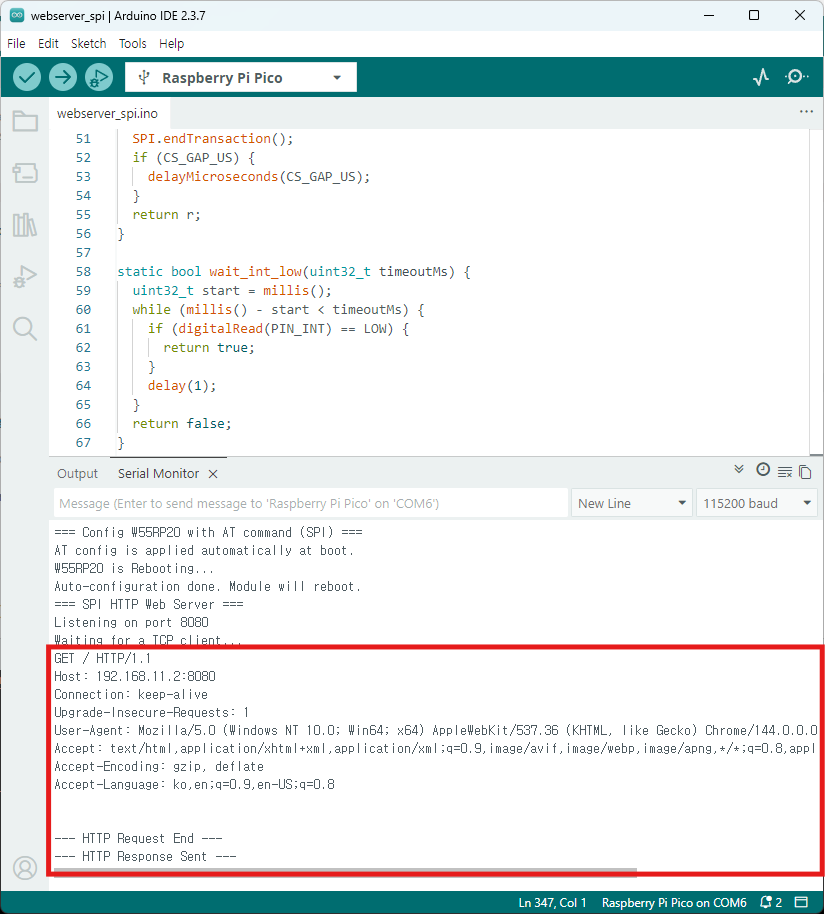Open Serial Monitor magnifier icon in toolbar
825x914 pixels.
[797, 77]
